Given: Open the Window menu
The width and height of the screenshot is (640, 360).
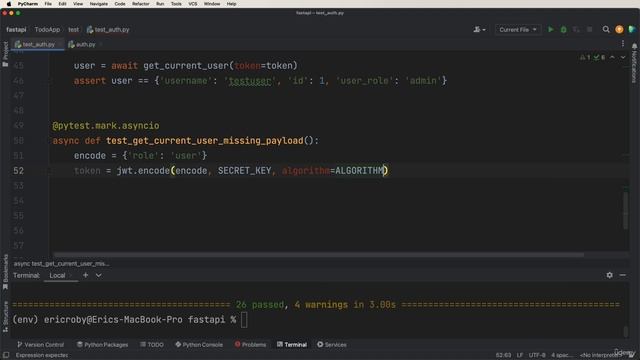Looking at the screenshot, I should coord(212,4).
